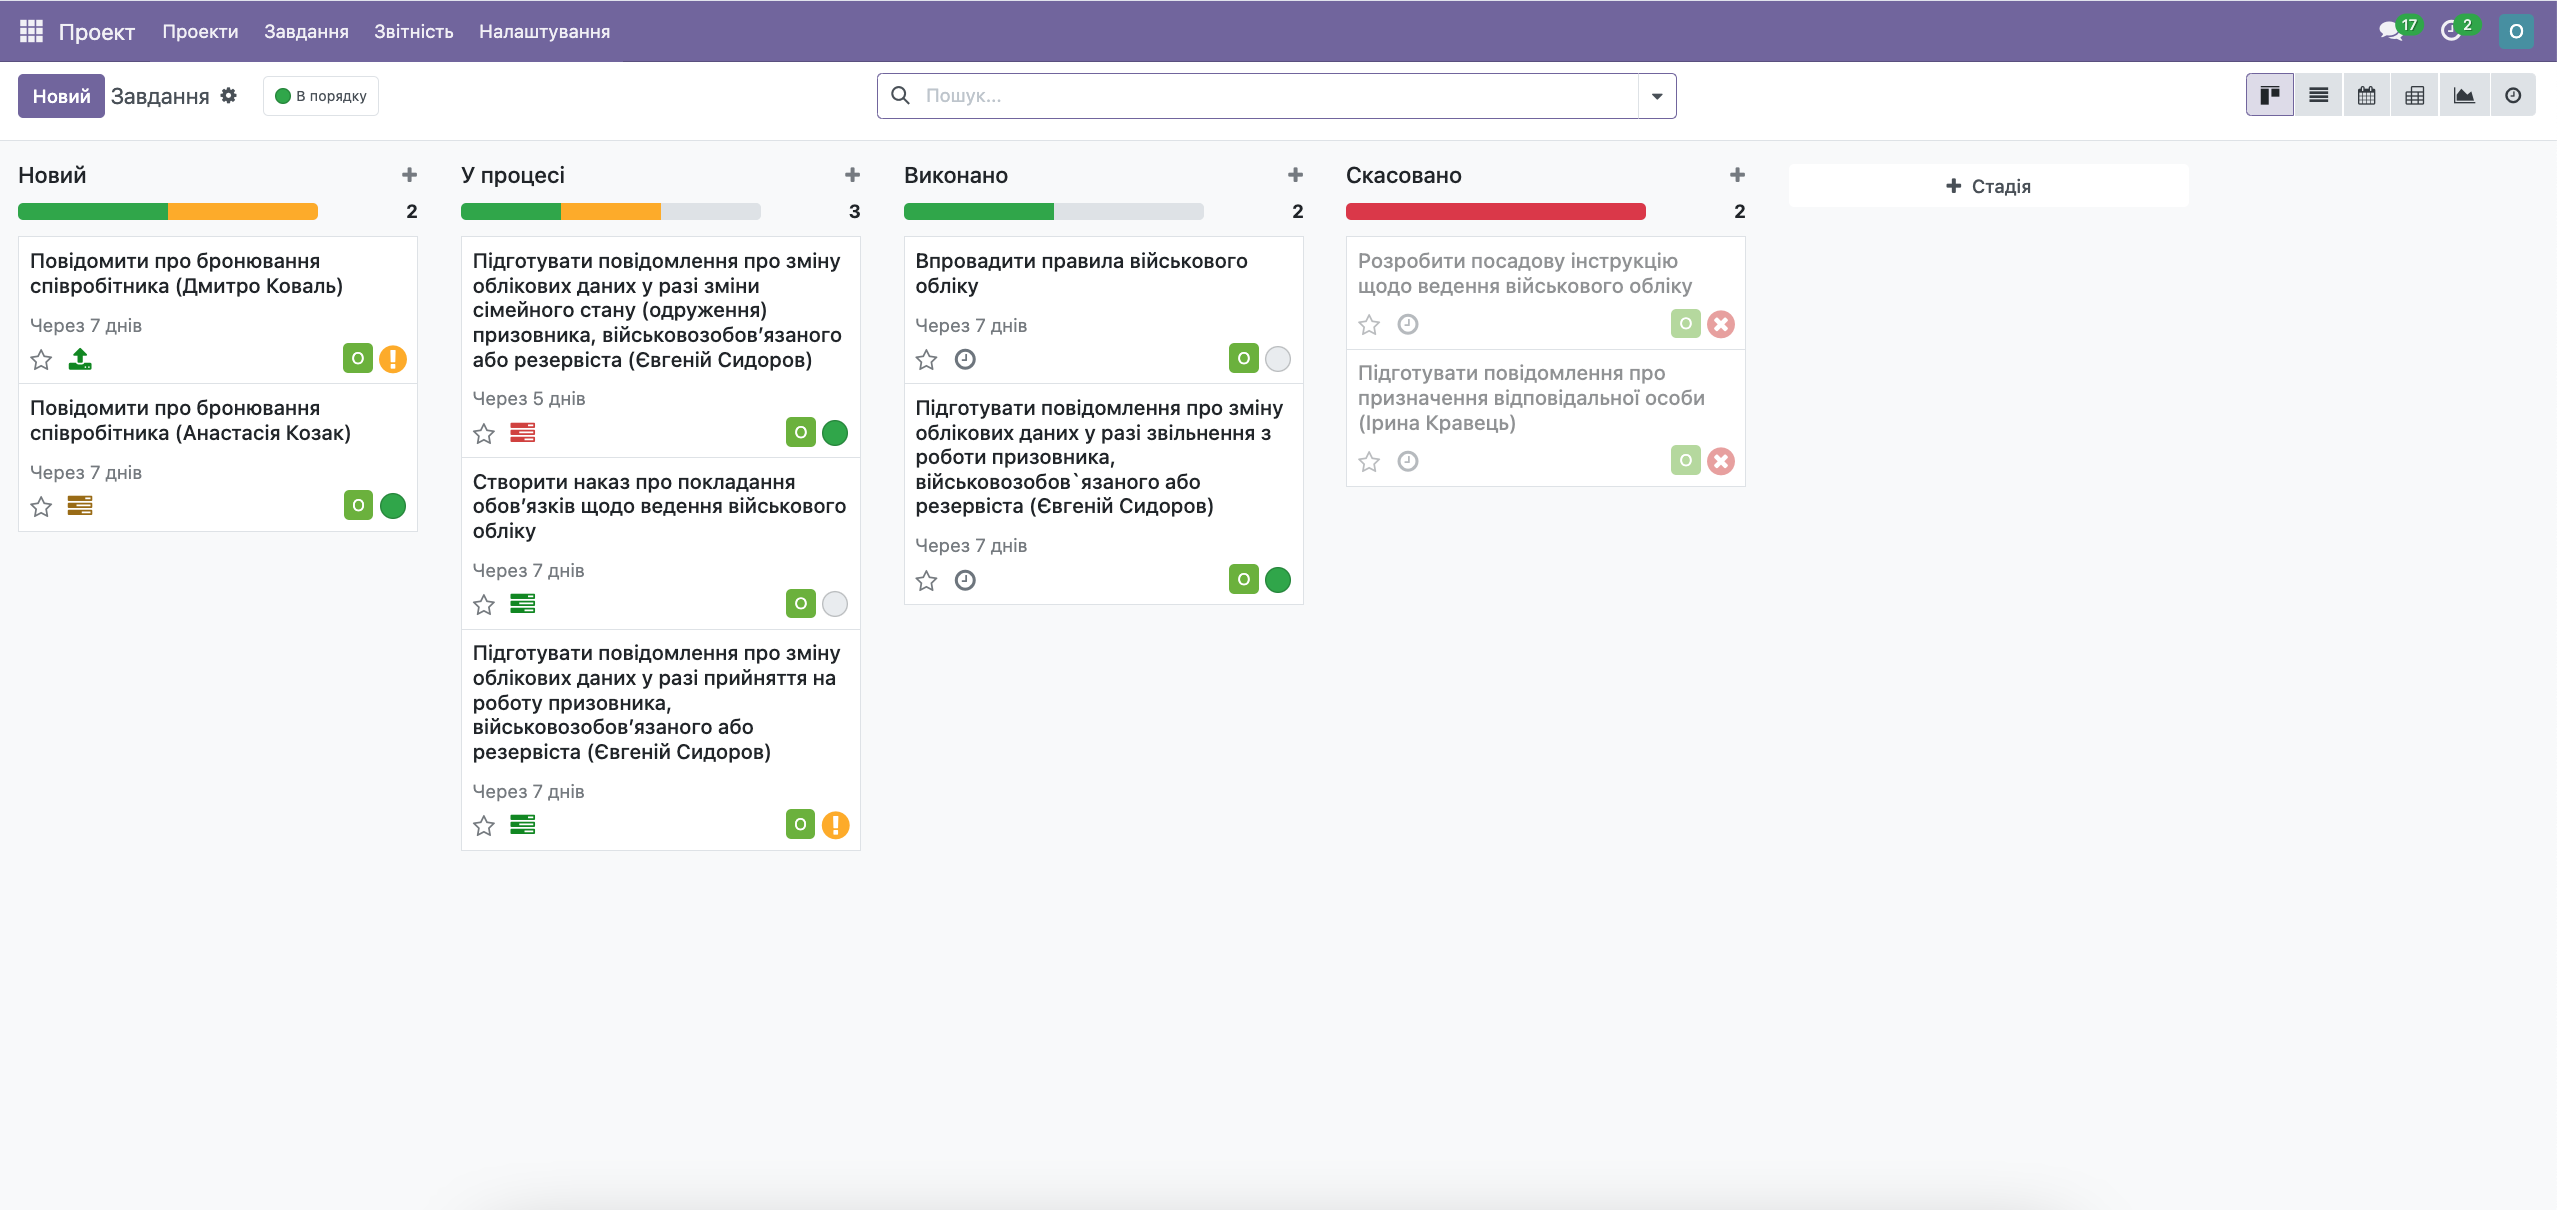This screenshot has height=1210, width=2557.
Task: Add a task in the Новий column
Action: click(x=409, y=175)
